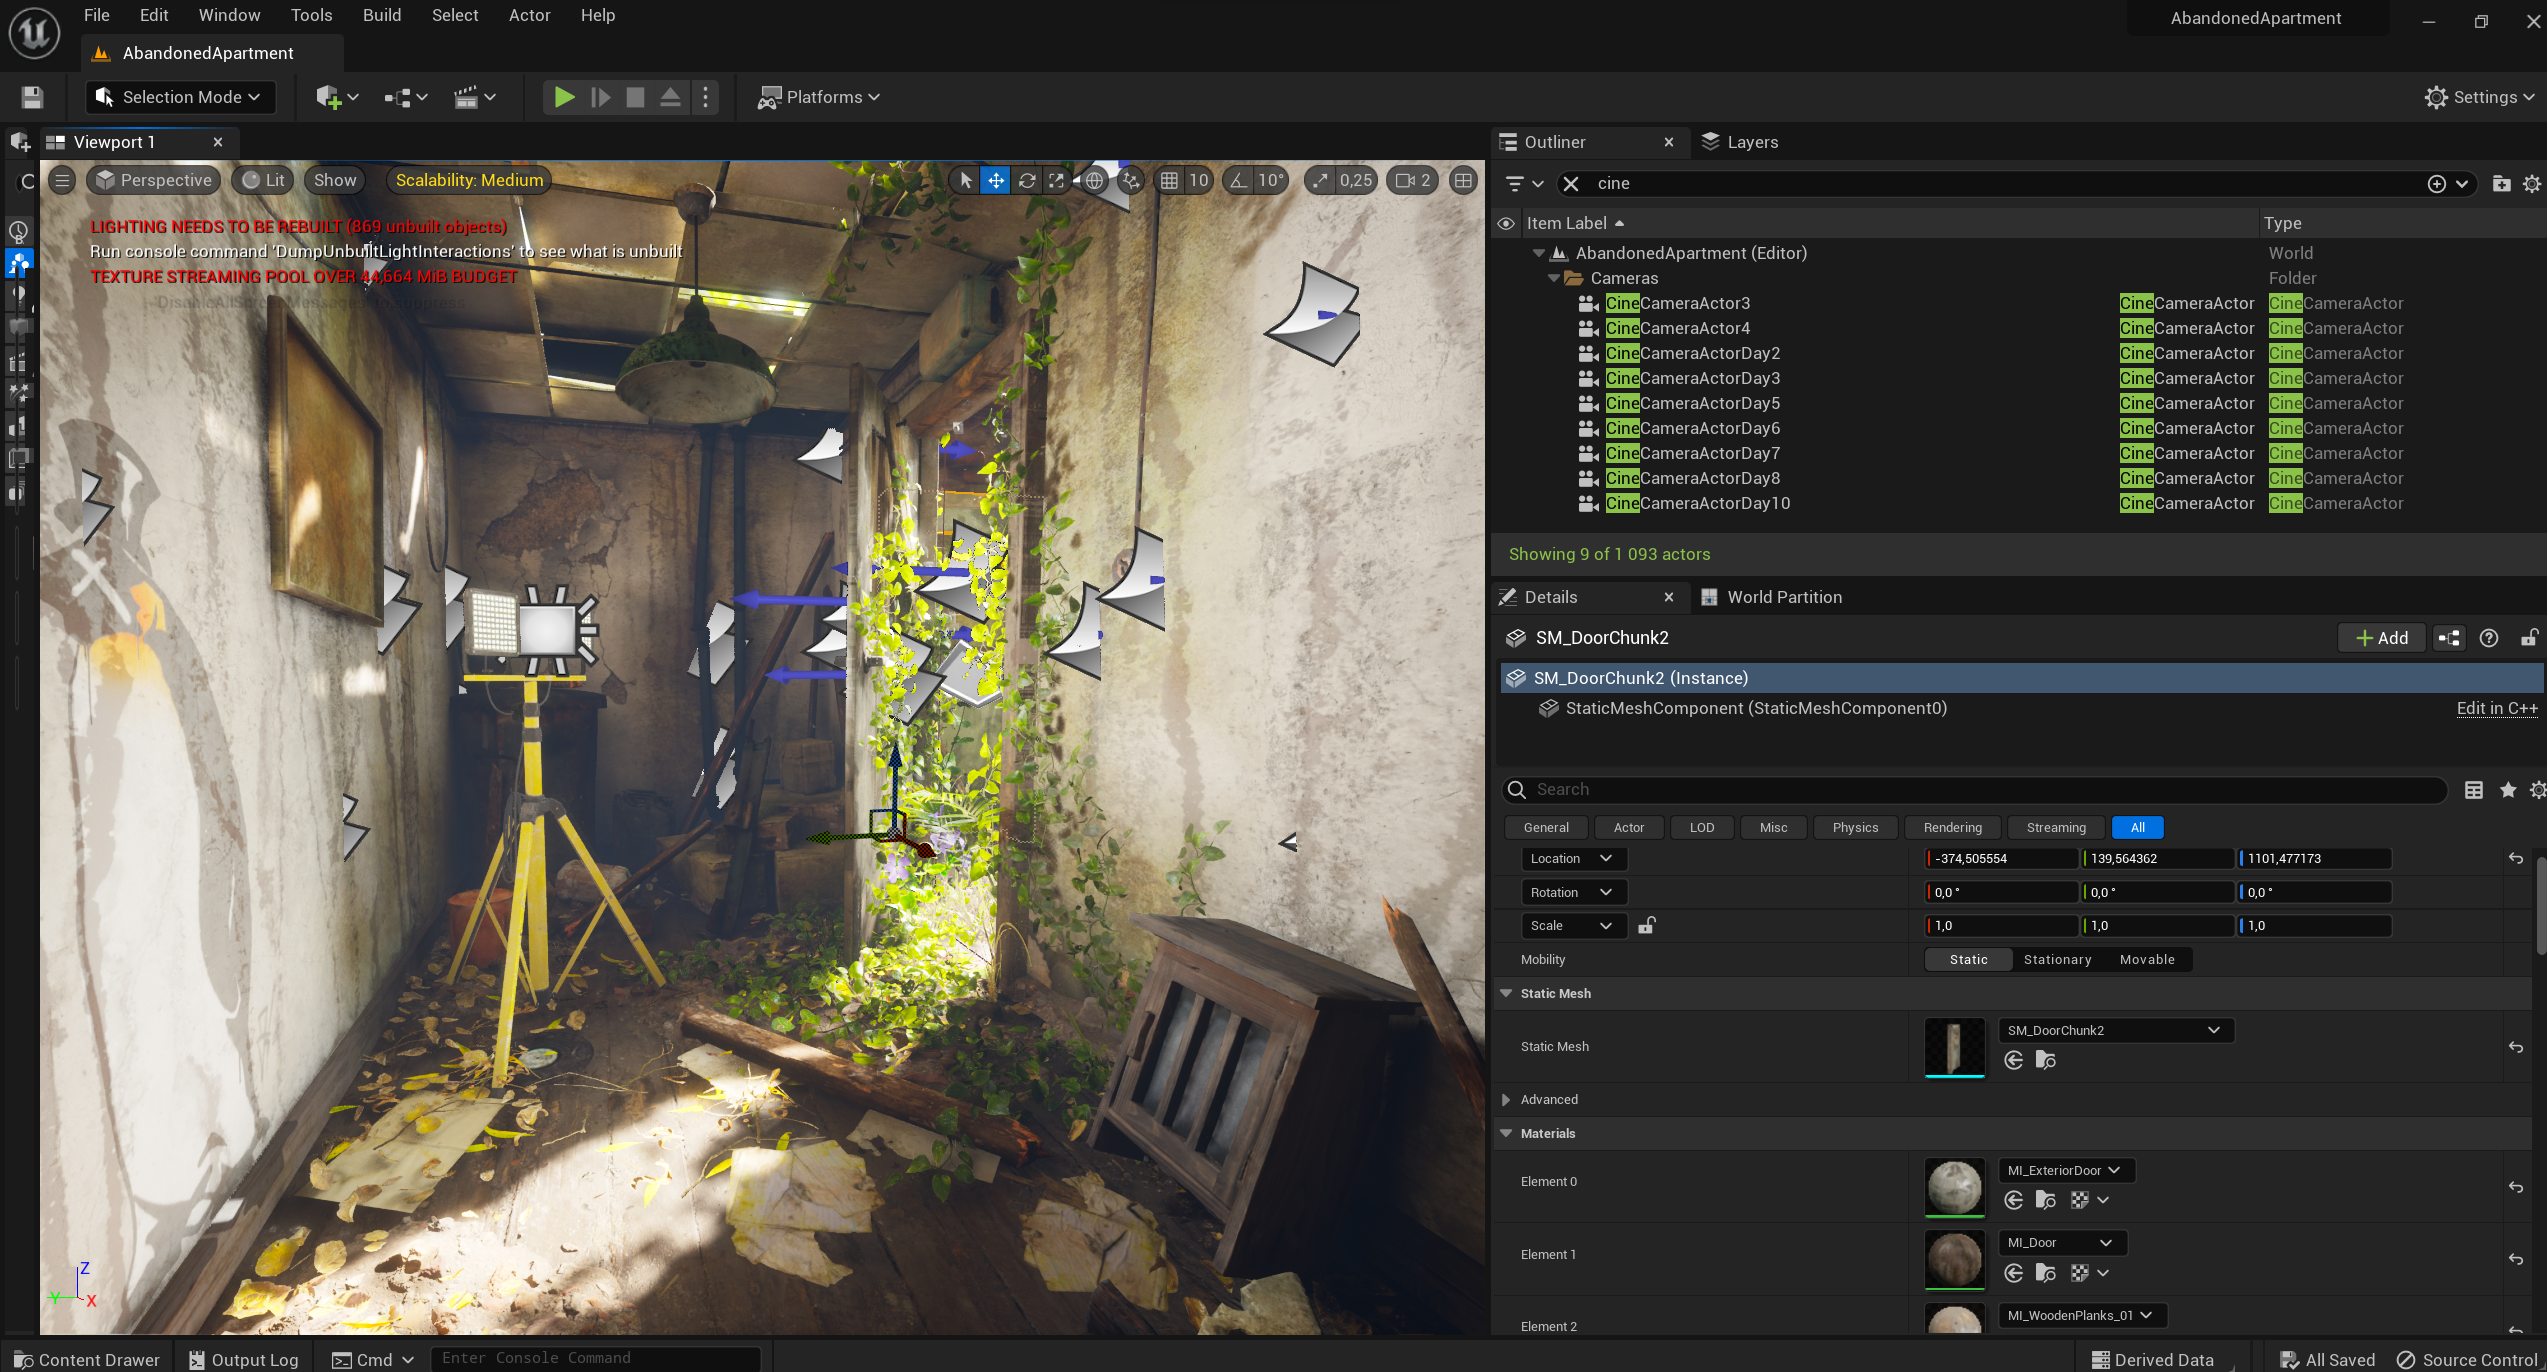2547x1372 pixels.
Task: Select the scale transform tool in viewport
Action: 1057,180
